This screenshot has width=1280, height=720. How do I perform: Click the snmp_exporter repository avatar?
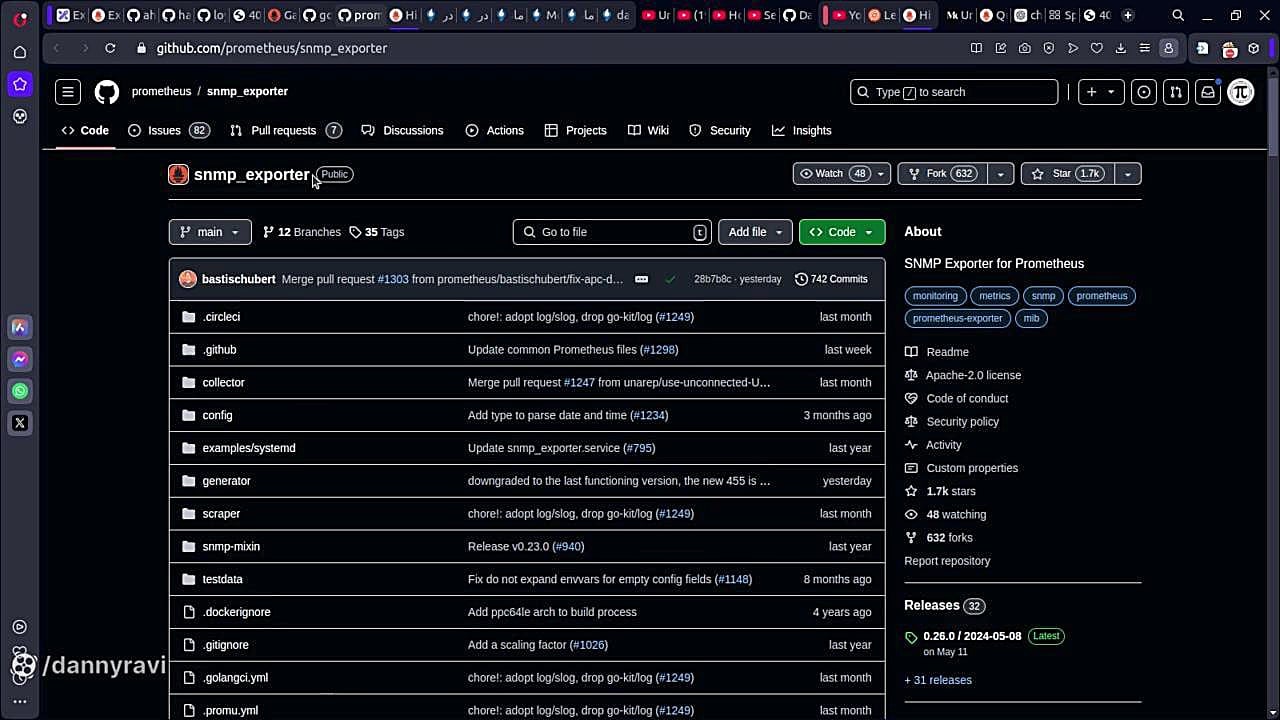tap(178, 175)
